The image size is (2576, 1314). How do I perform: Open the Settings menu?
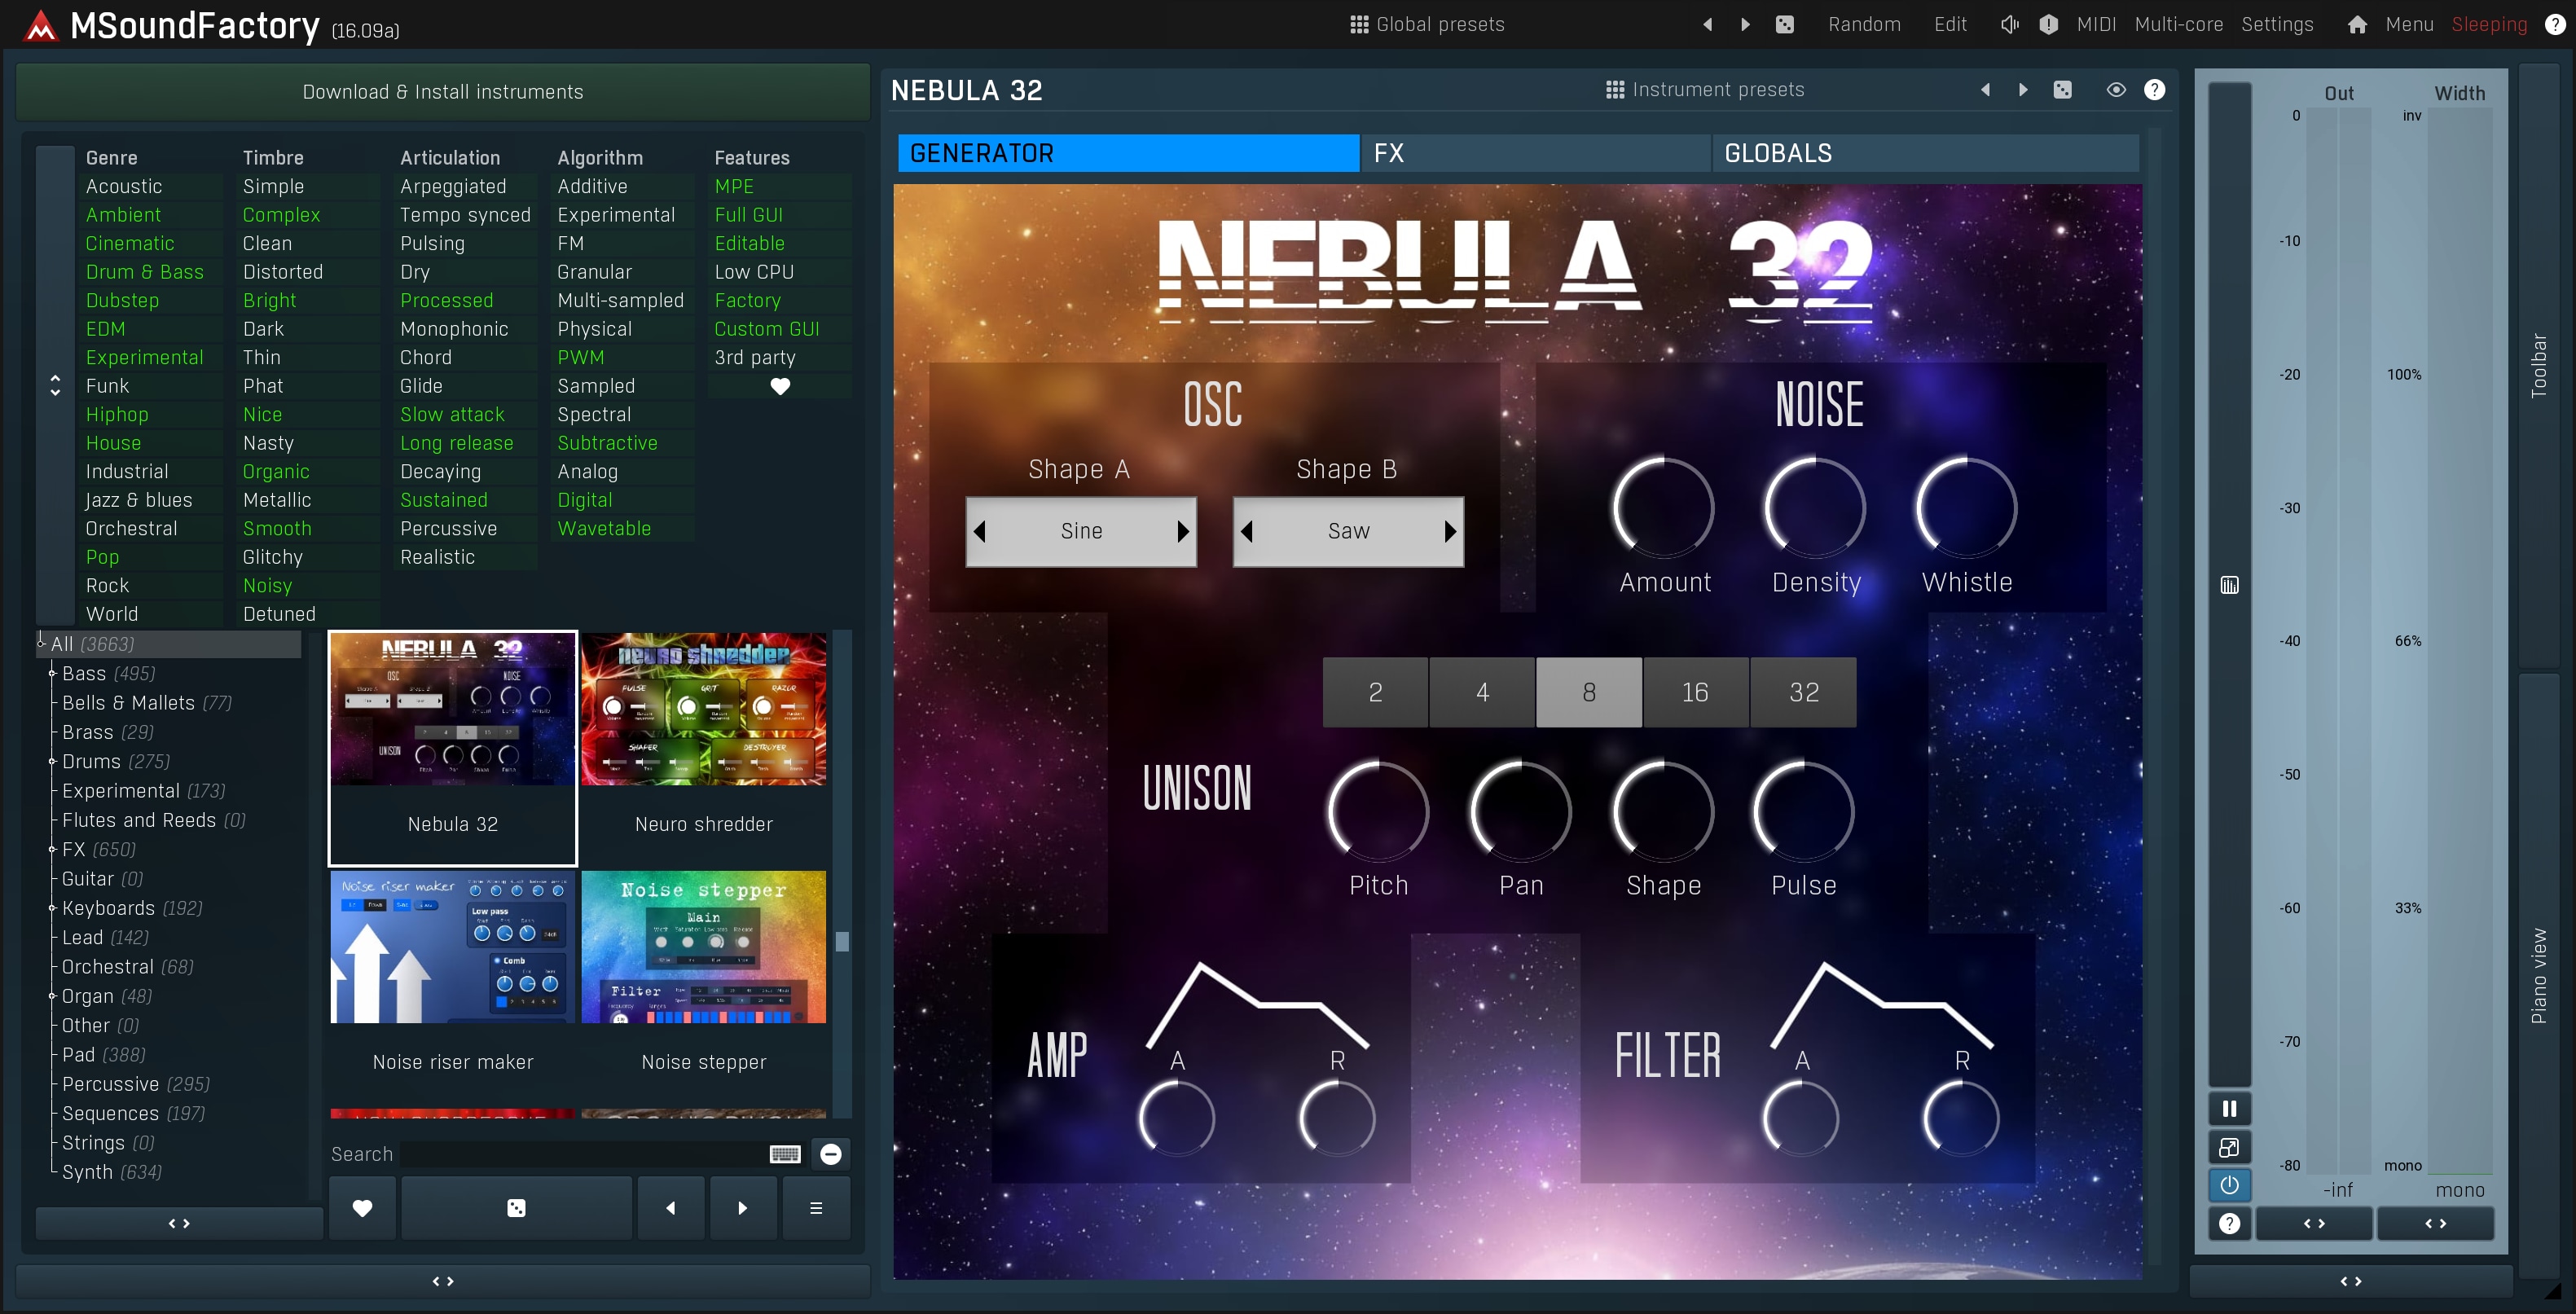click(x=2277, y=24)
